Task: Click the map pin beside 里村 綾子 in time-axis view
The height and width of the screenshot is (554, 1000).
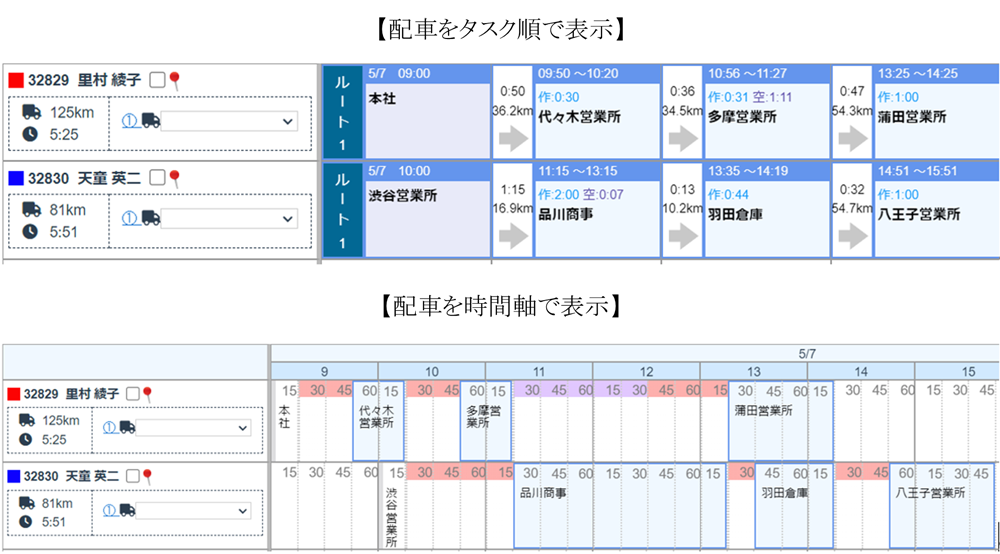Action: 147,394
